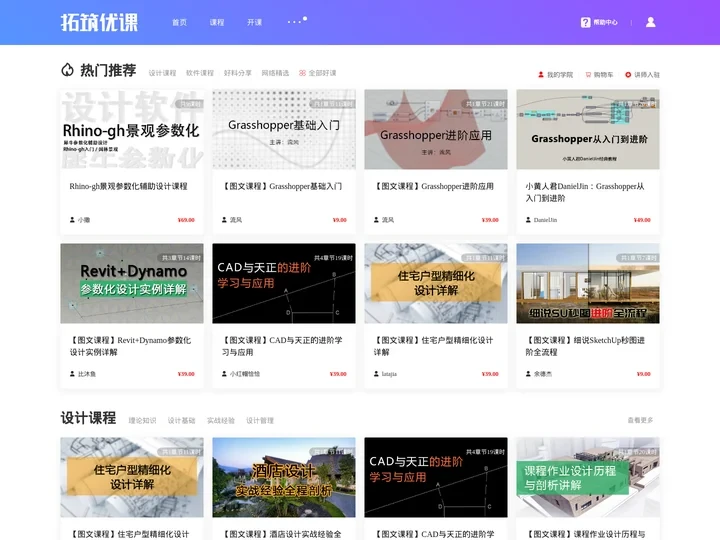Click author icon on Grasshopper进阶应用 card
The image size is (720, 540).
click(x=376, y=220)
